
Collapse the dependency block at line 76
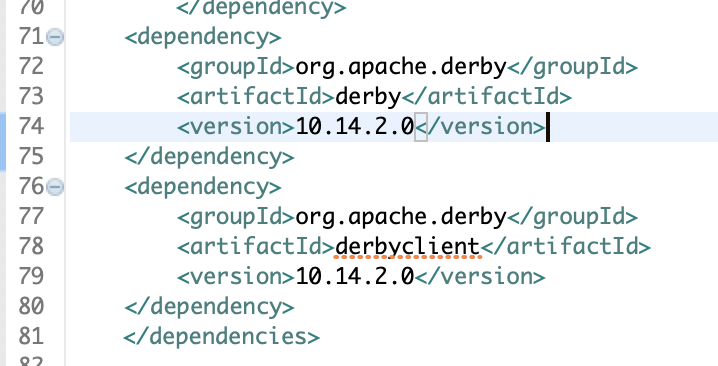pyautogui.click(x=55, y=187)
